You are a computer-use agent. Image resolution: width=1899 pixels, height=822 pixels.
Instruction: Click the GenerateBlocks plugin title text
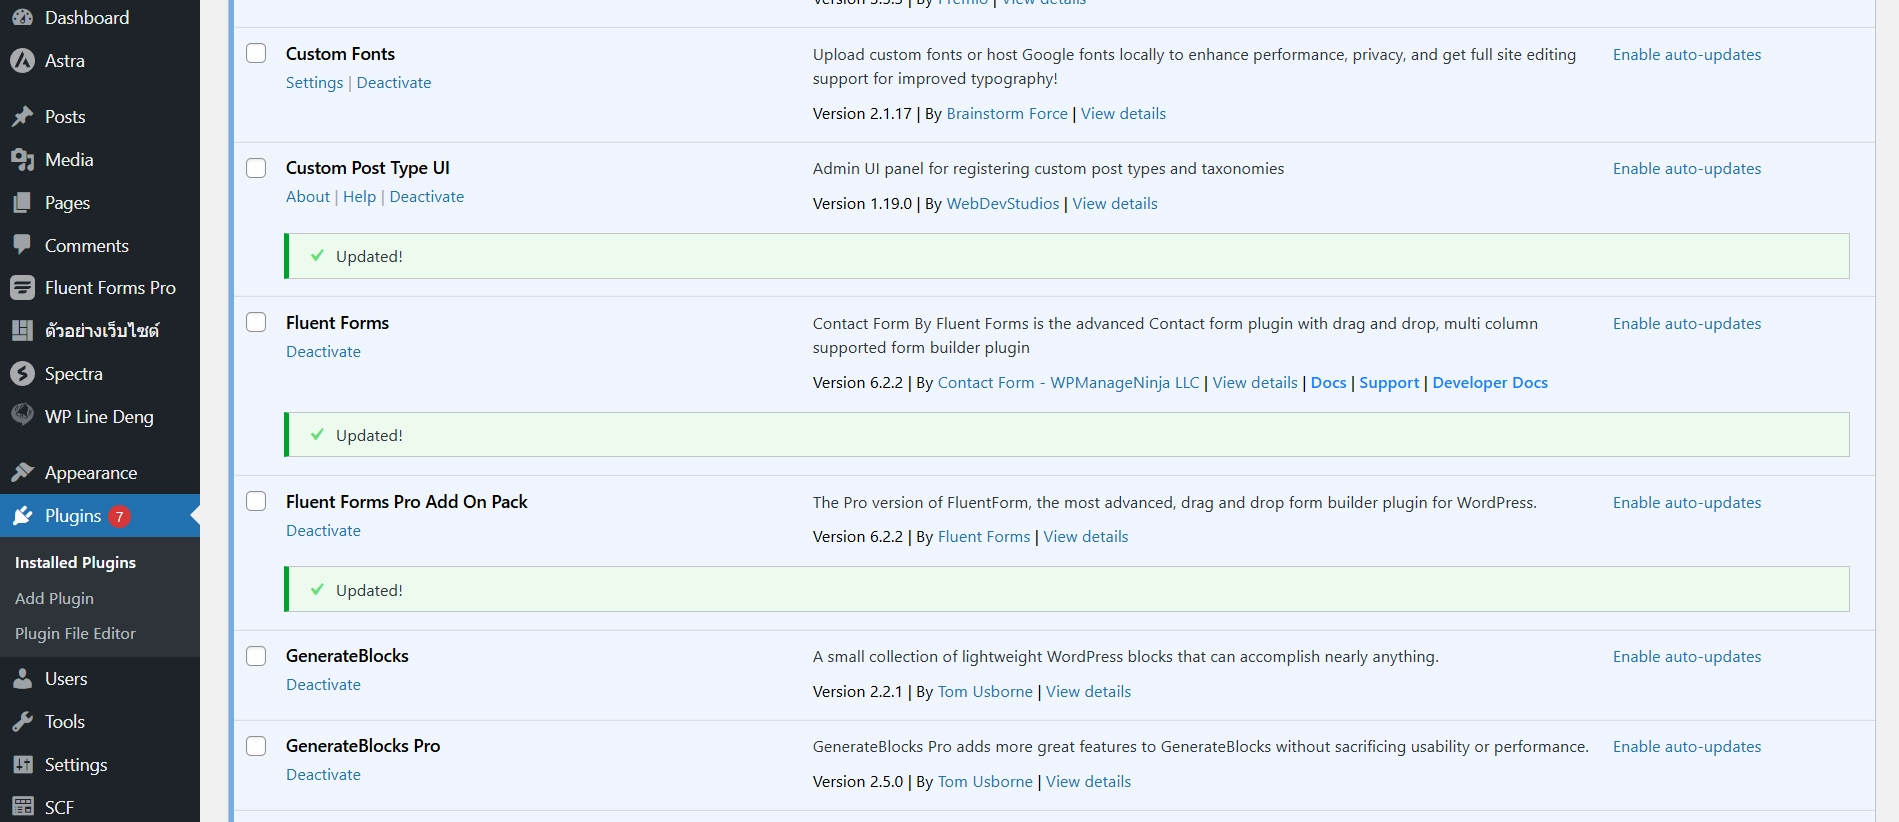(347, 655)
